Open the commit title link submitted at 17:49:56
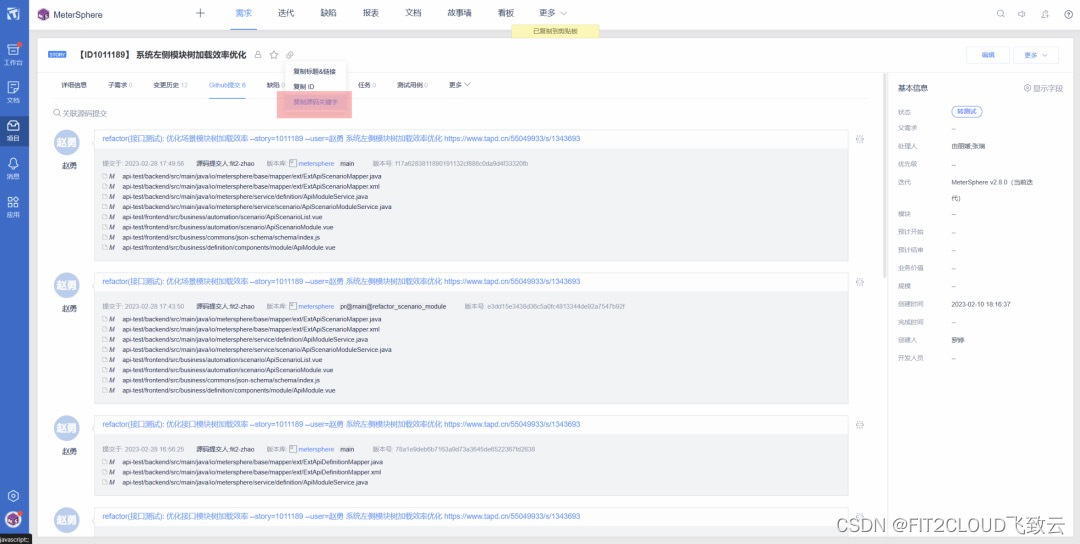The height and width of the screenshot is (544, 1080). click(341, 138)
